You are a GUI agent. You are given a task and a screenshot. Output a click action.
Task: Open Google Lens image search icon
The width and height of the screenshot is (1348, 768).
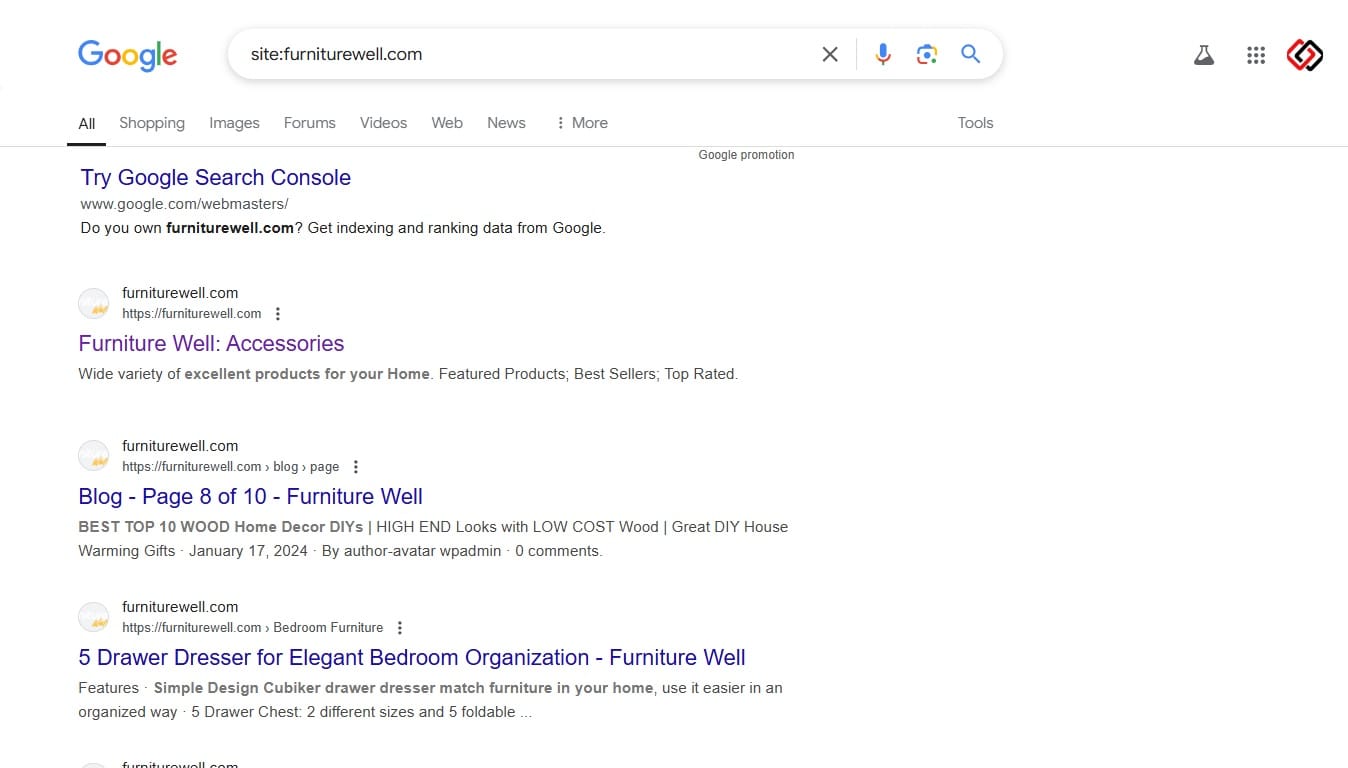927,54
